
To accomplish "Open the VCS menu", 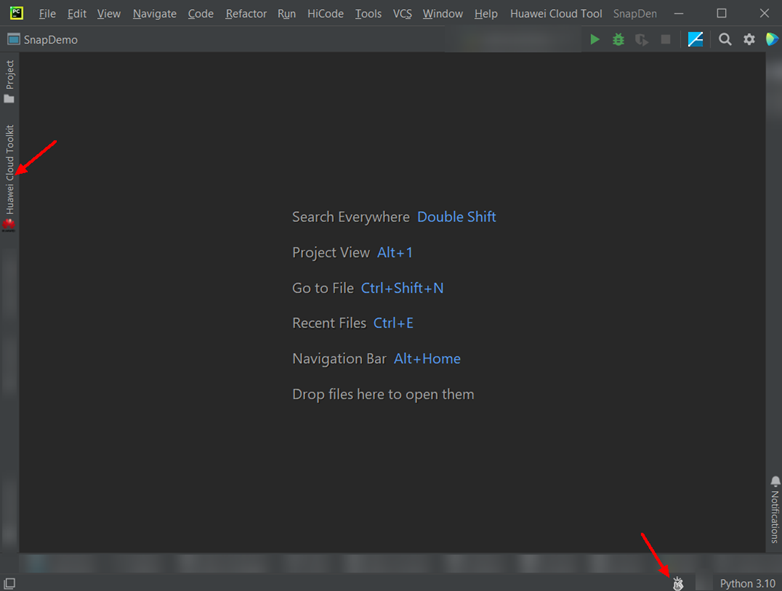I will coord(402,13).
